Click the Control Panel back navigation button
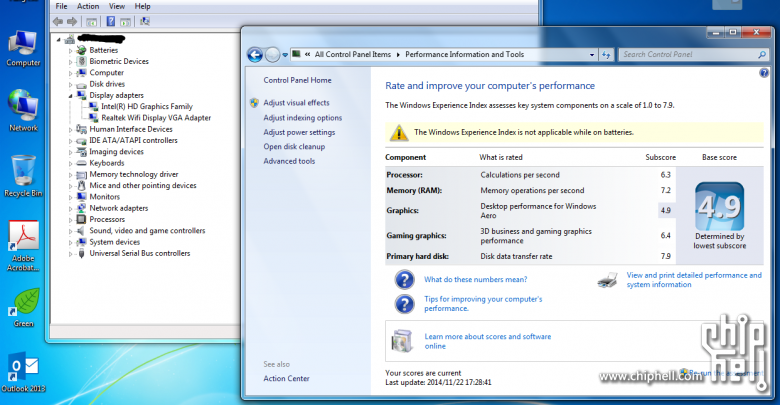 [255, 55]
